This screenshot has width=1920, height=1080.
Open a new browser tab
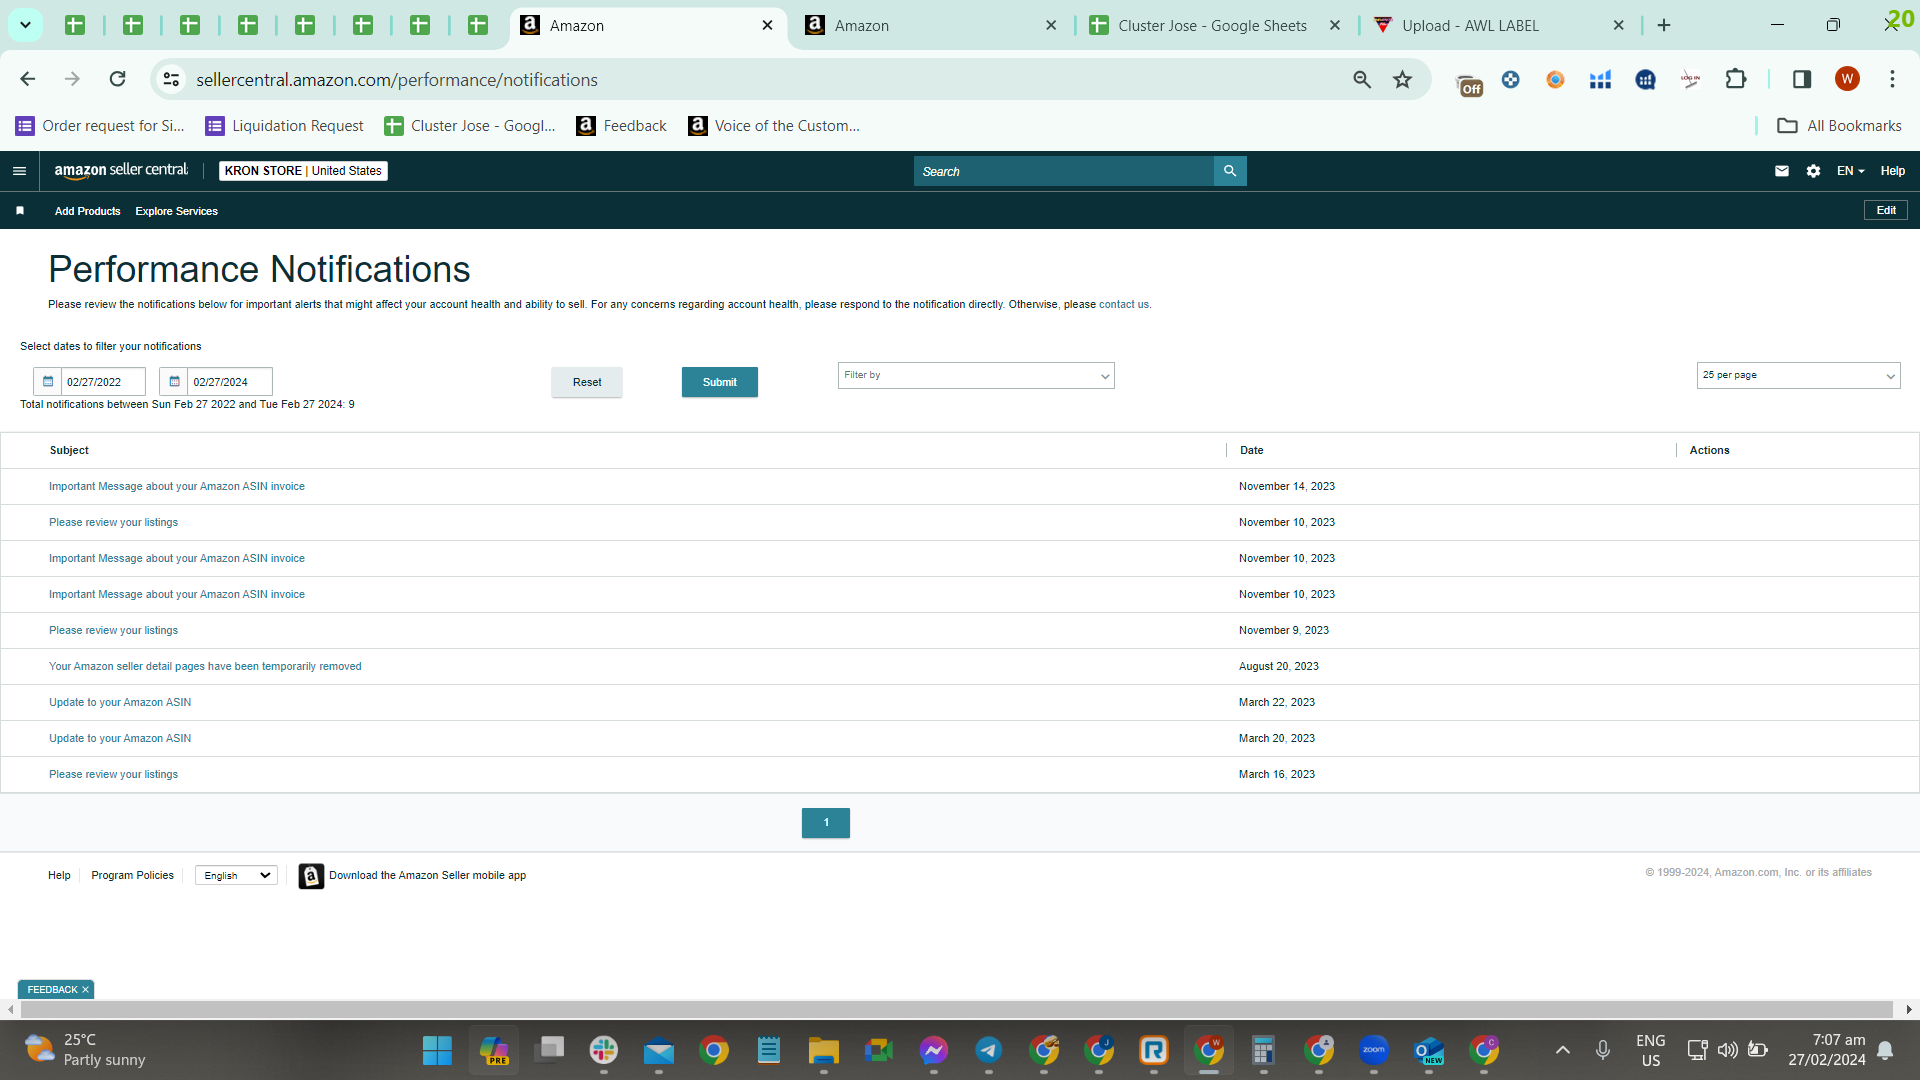(x=1664, y=25)
